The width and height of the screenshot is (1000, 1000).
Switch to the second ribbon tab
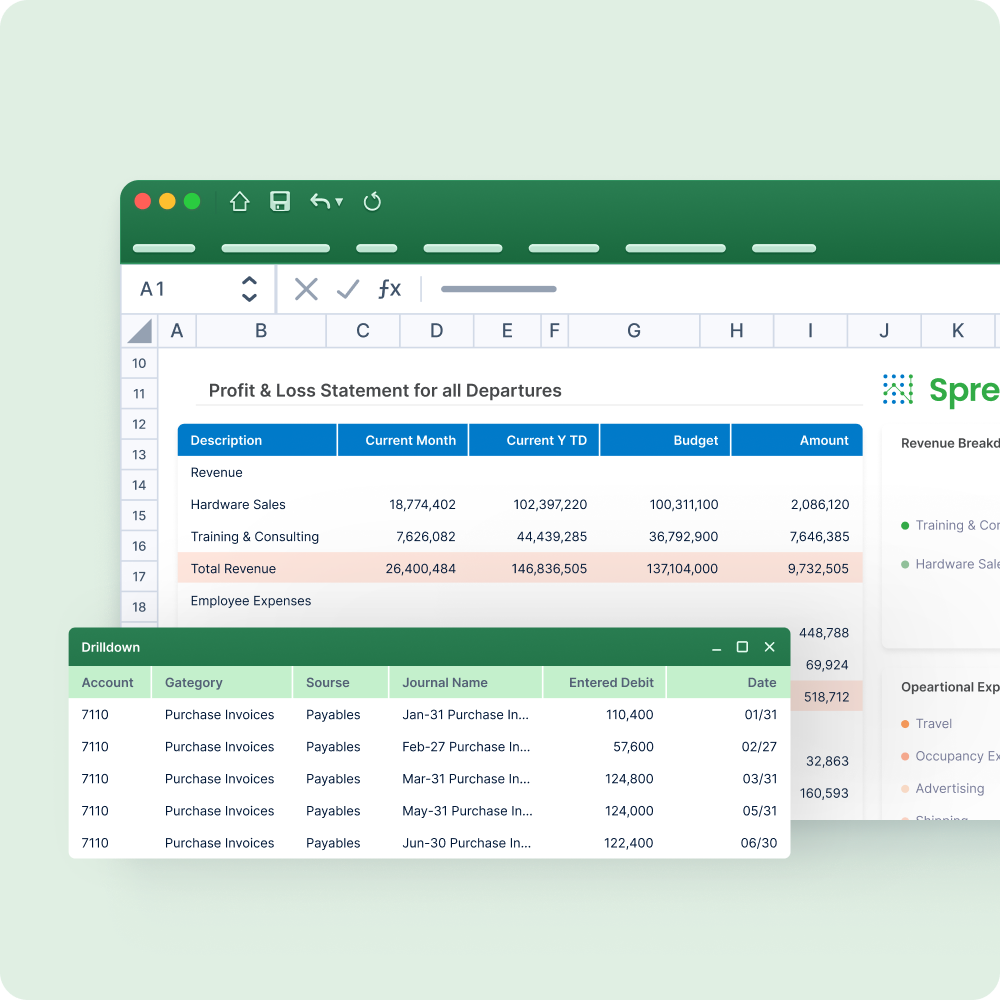[275, 248]
